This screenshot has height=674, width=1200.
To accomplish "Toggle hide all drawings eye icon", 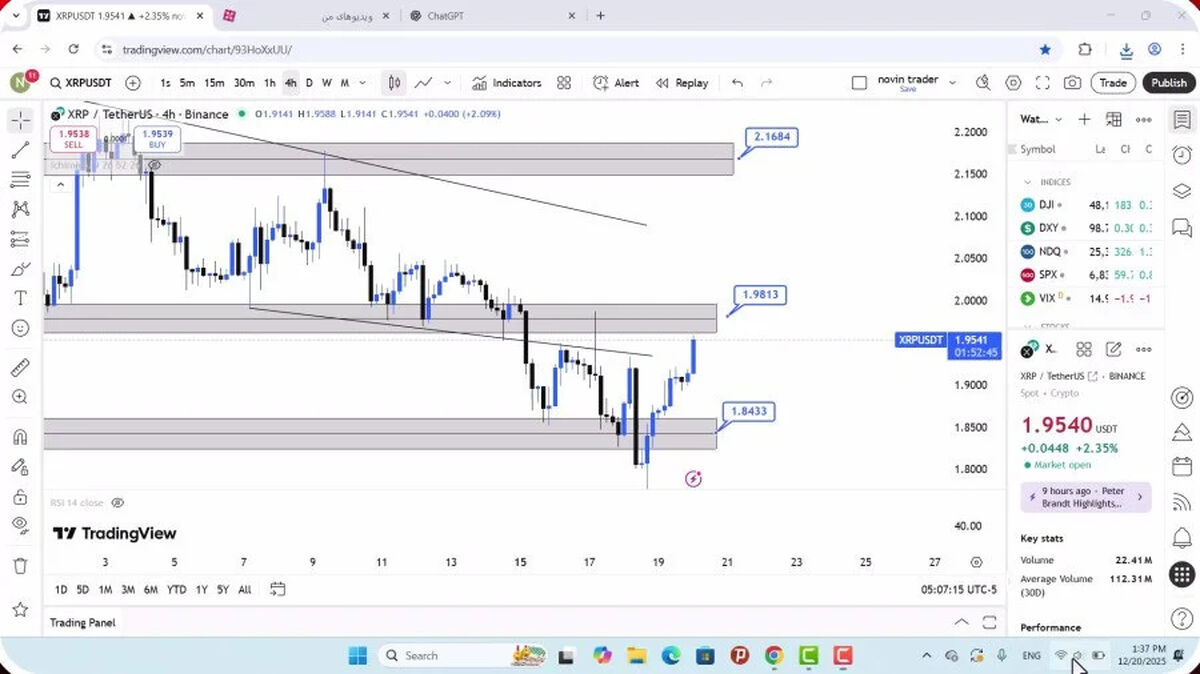I will [x=20, y=525].
